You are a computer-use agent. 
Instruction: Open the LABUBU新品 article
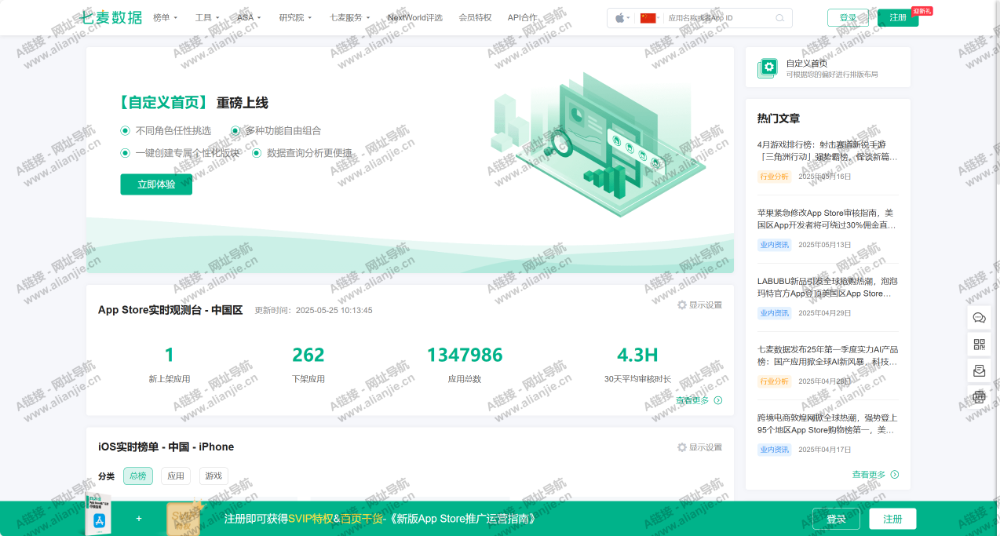(827, 287)
